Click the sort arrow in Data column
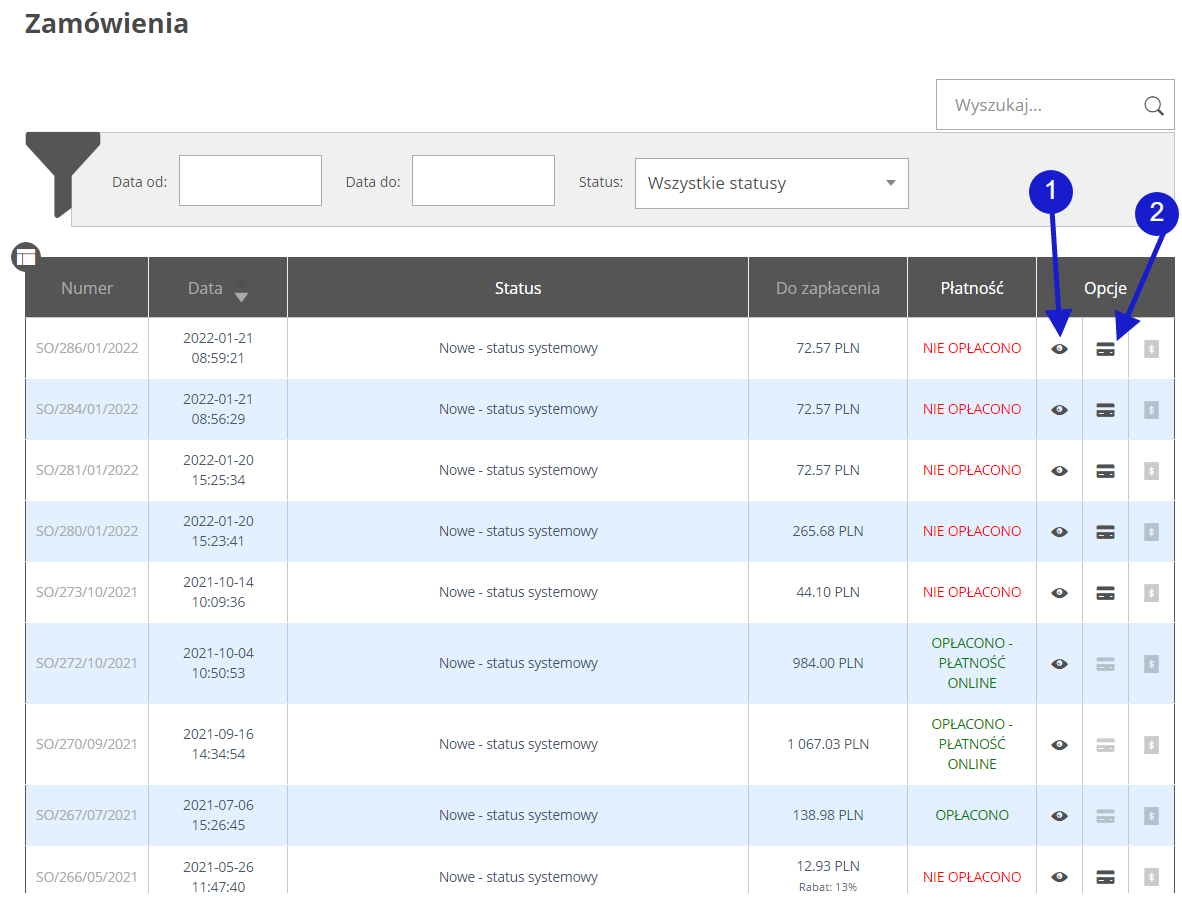 [241, 296]
